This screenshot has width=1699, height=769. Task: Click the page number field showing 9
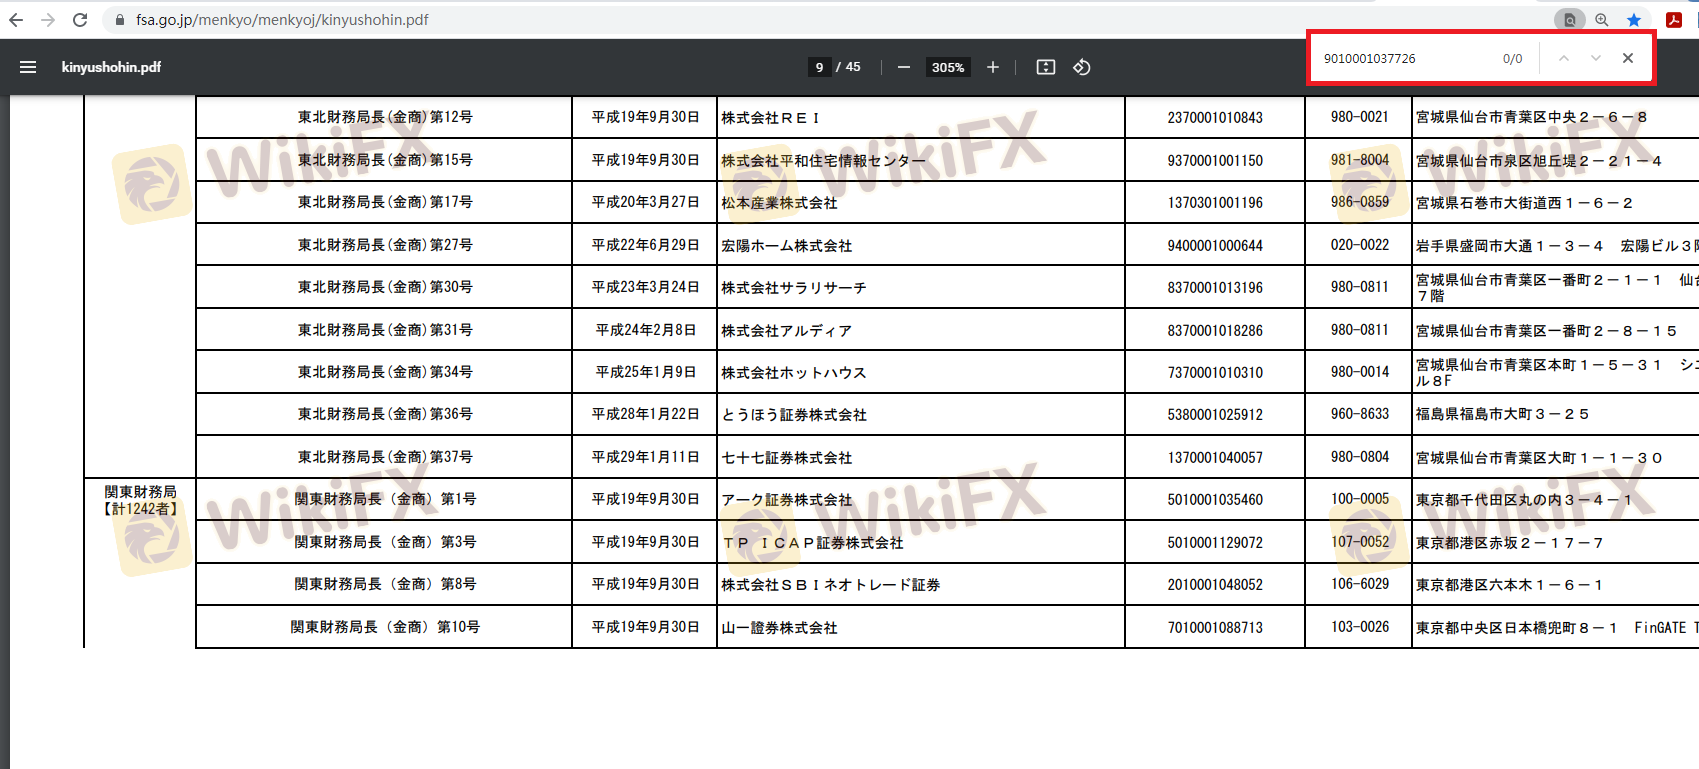pyautogui.click(x=819, y=67)
